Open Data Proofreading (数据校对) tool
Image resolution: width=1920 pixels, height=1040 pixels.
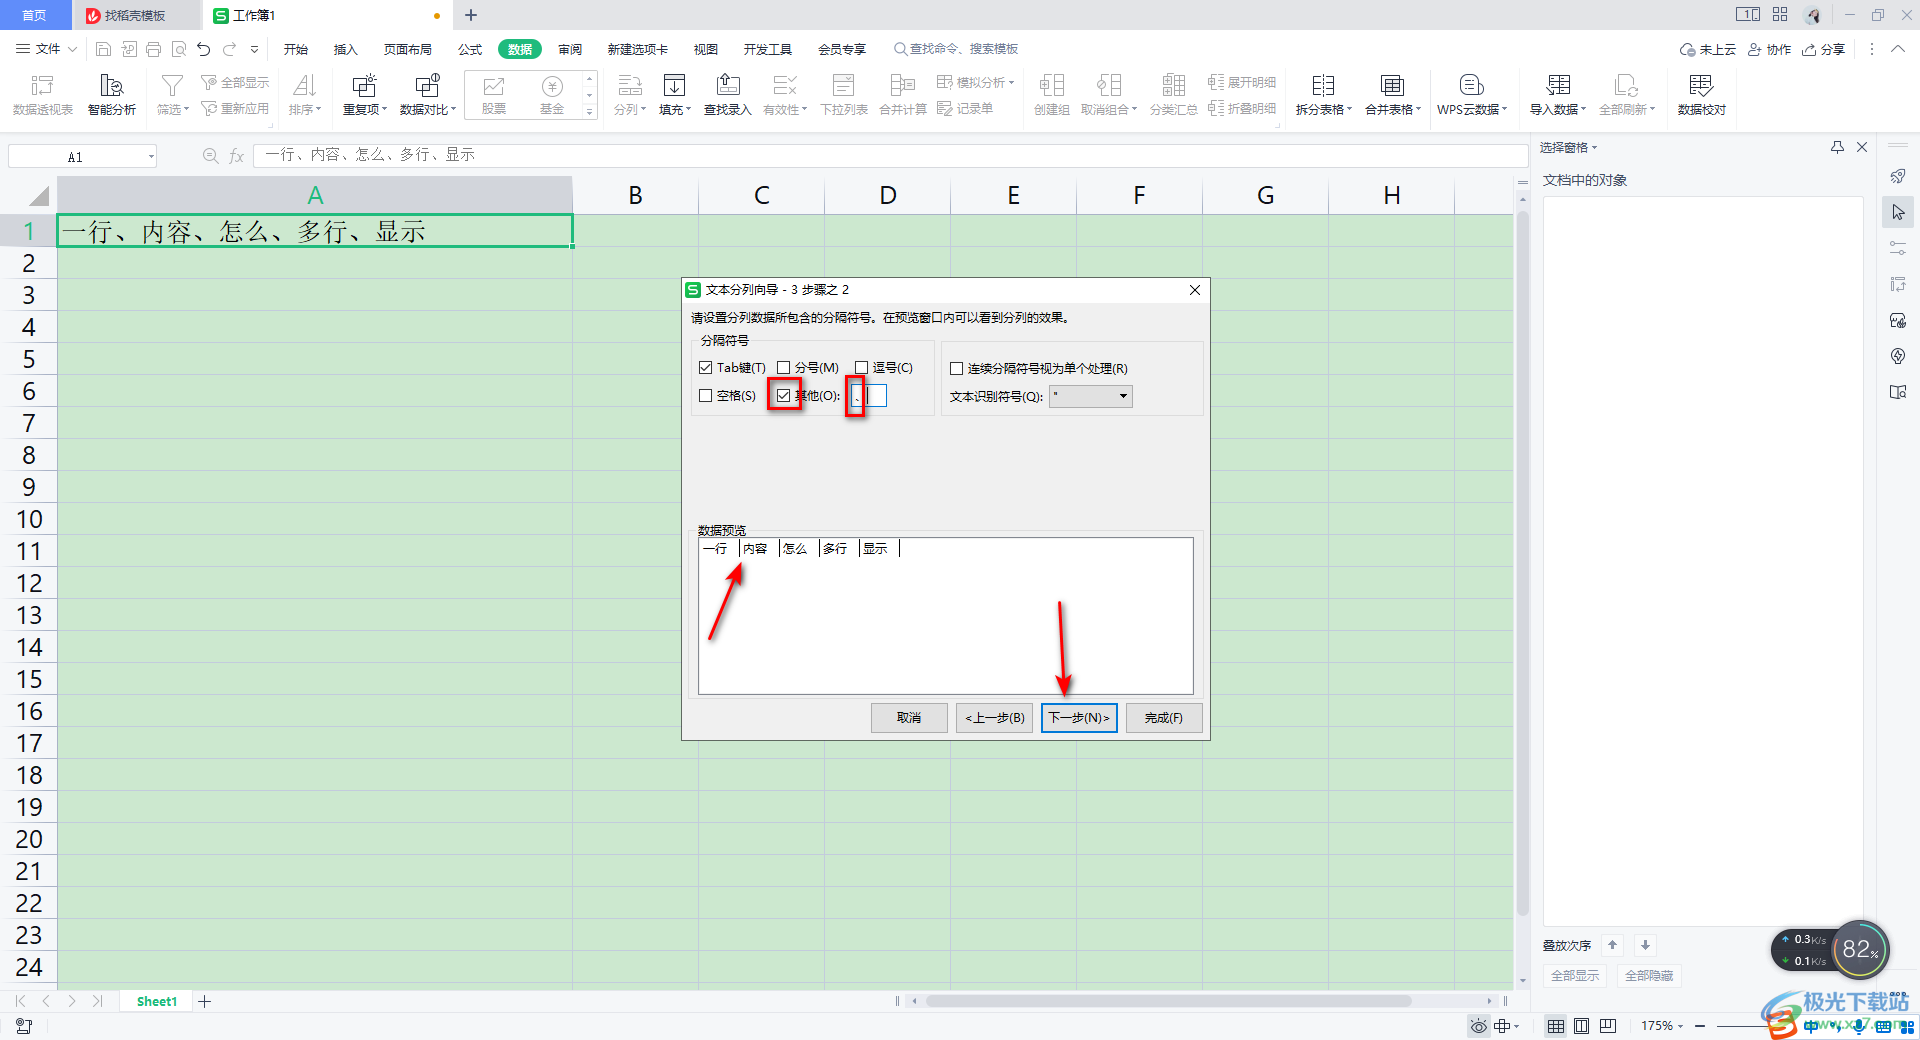click(x=1702, y=95)
